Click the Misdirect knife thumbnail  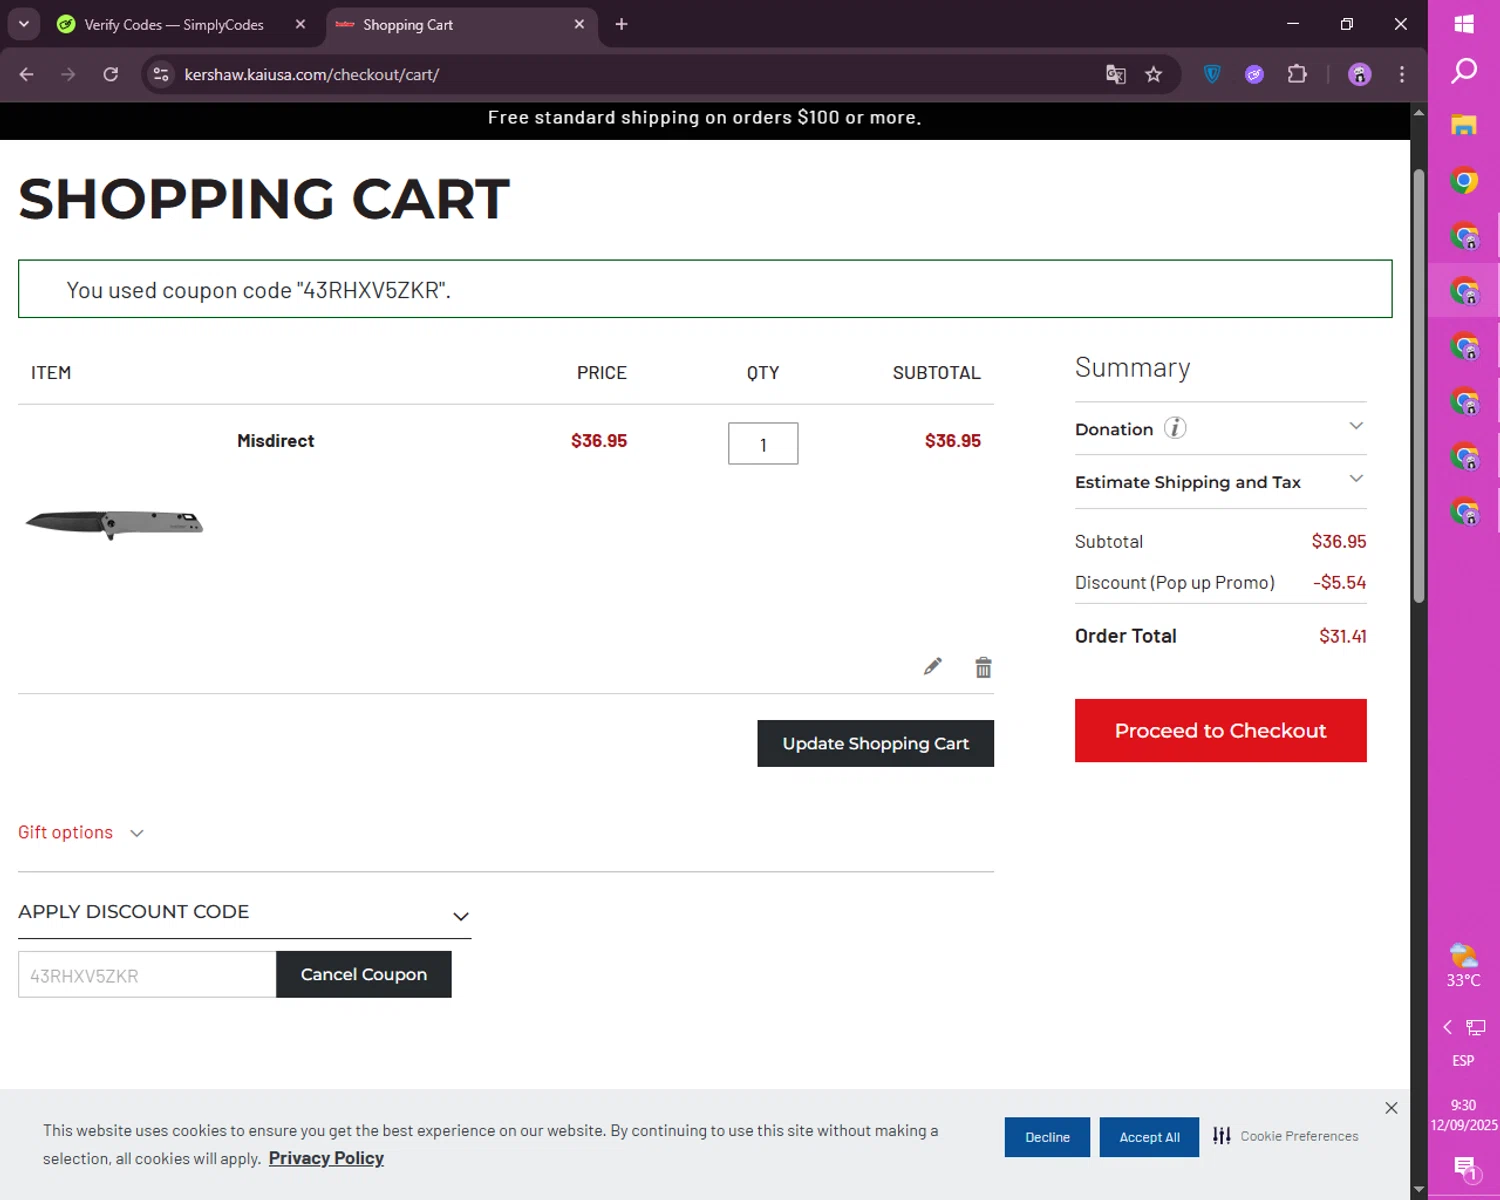(114, 523)
